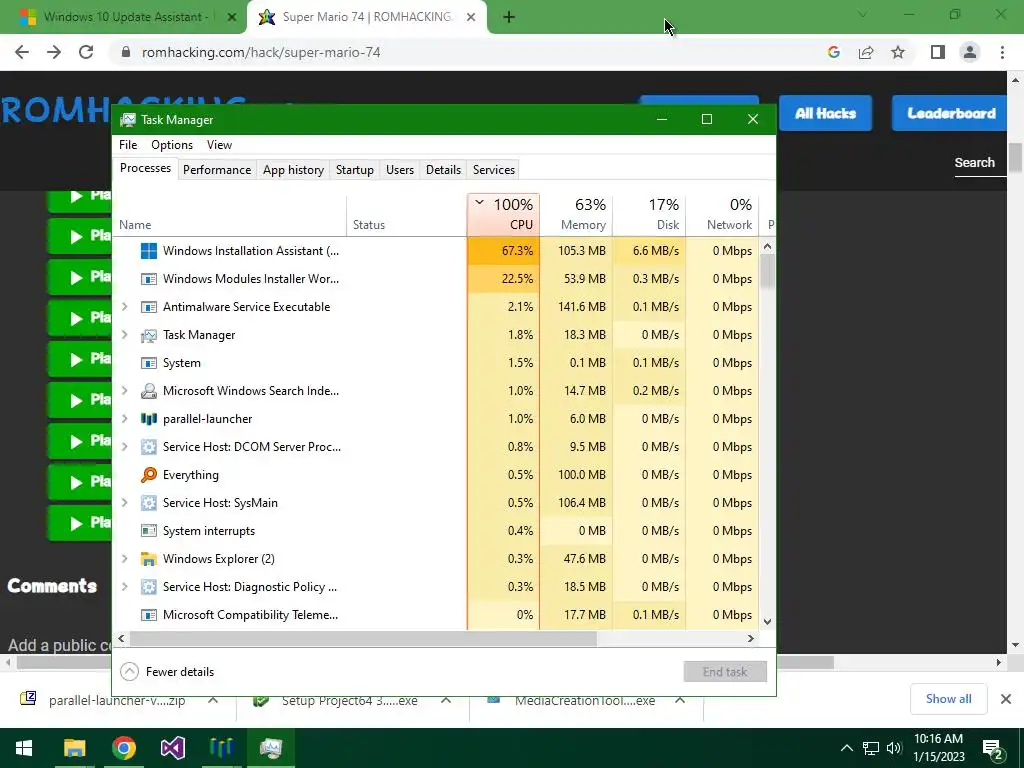Viewport: 1024px width, 768px height.
Task: Open Visual Studio from the taskbar
Action: (x=172, y=748)
